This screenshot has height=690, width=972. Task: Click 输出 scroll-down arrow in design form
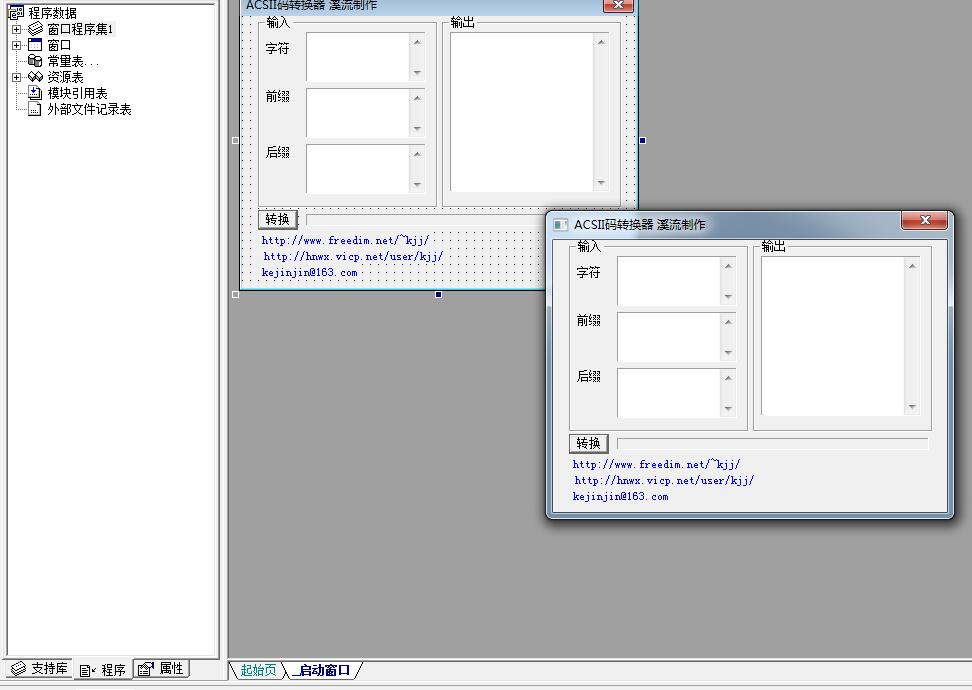pyautogui.click(x=601, y=182)
